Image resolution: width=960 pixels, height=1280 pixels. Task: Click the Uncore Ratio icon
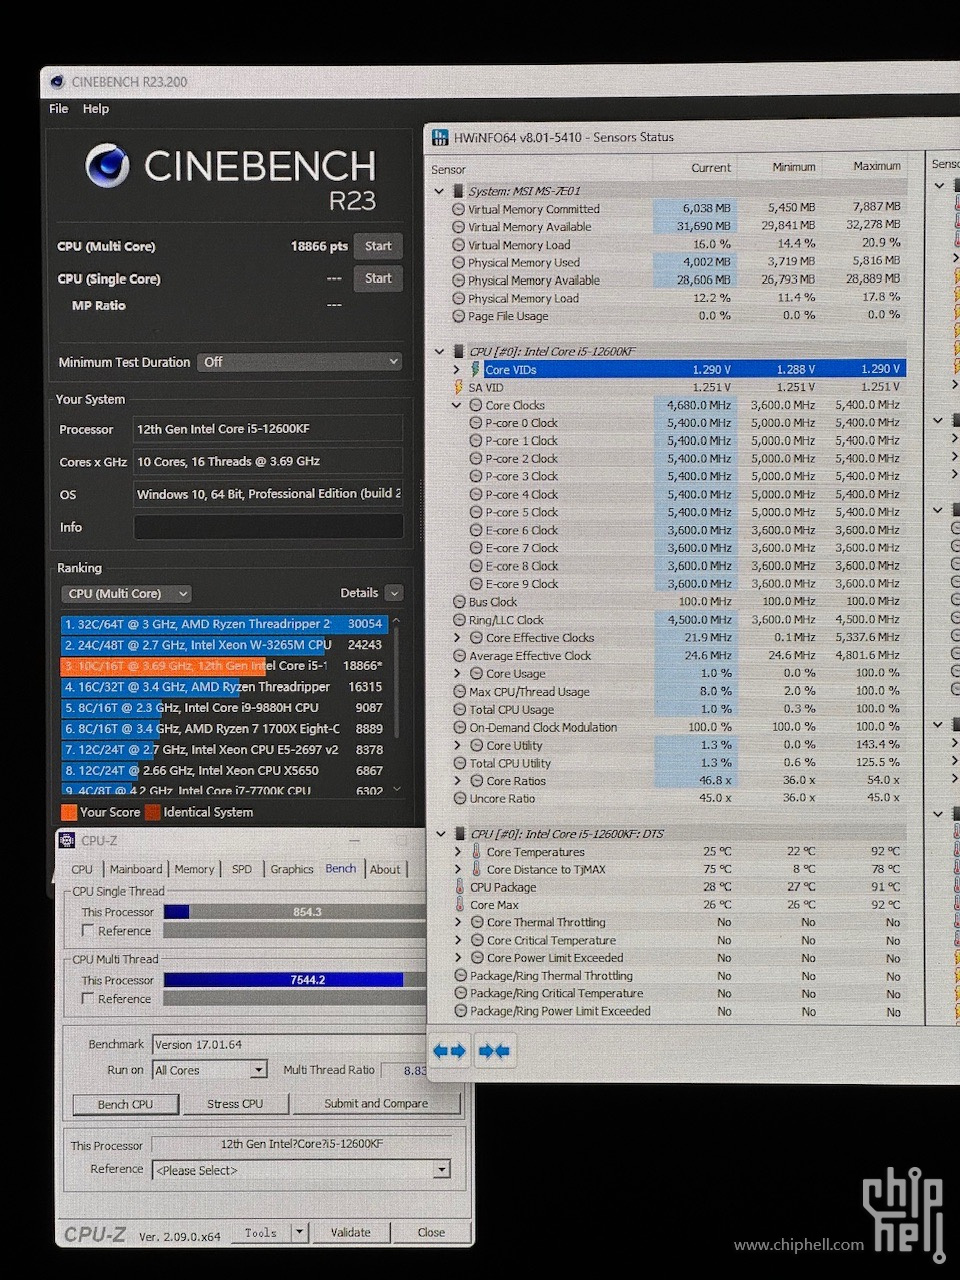click(x=460, y=798)
